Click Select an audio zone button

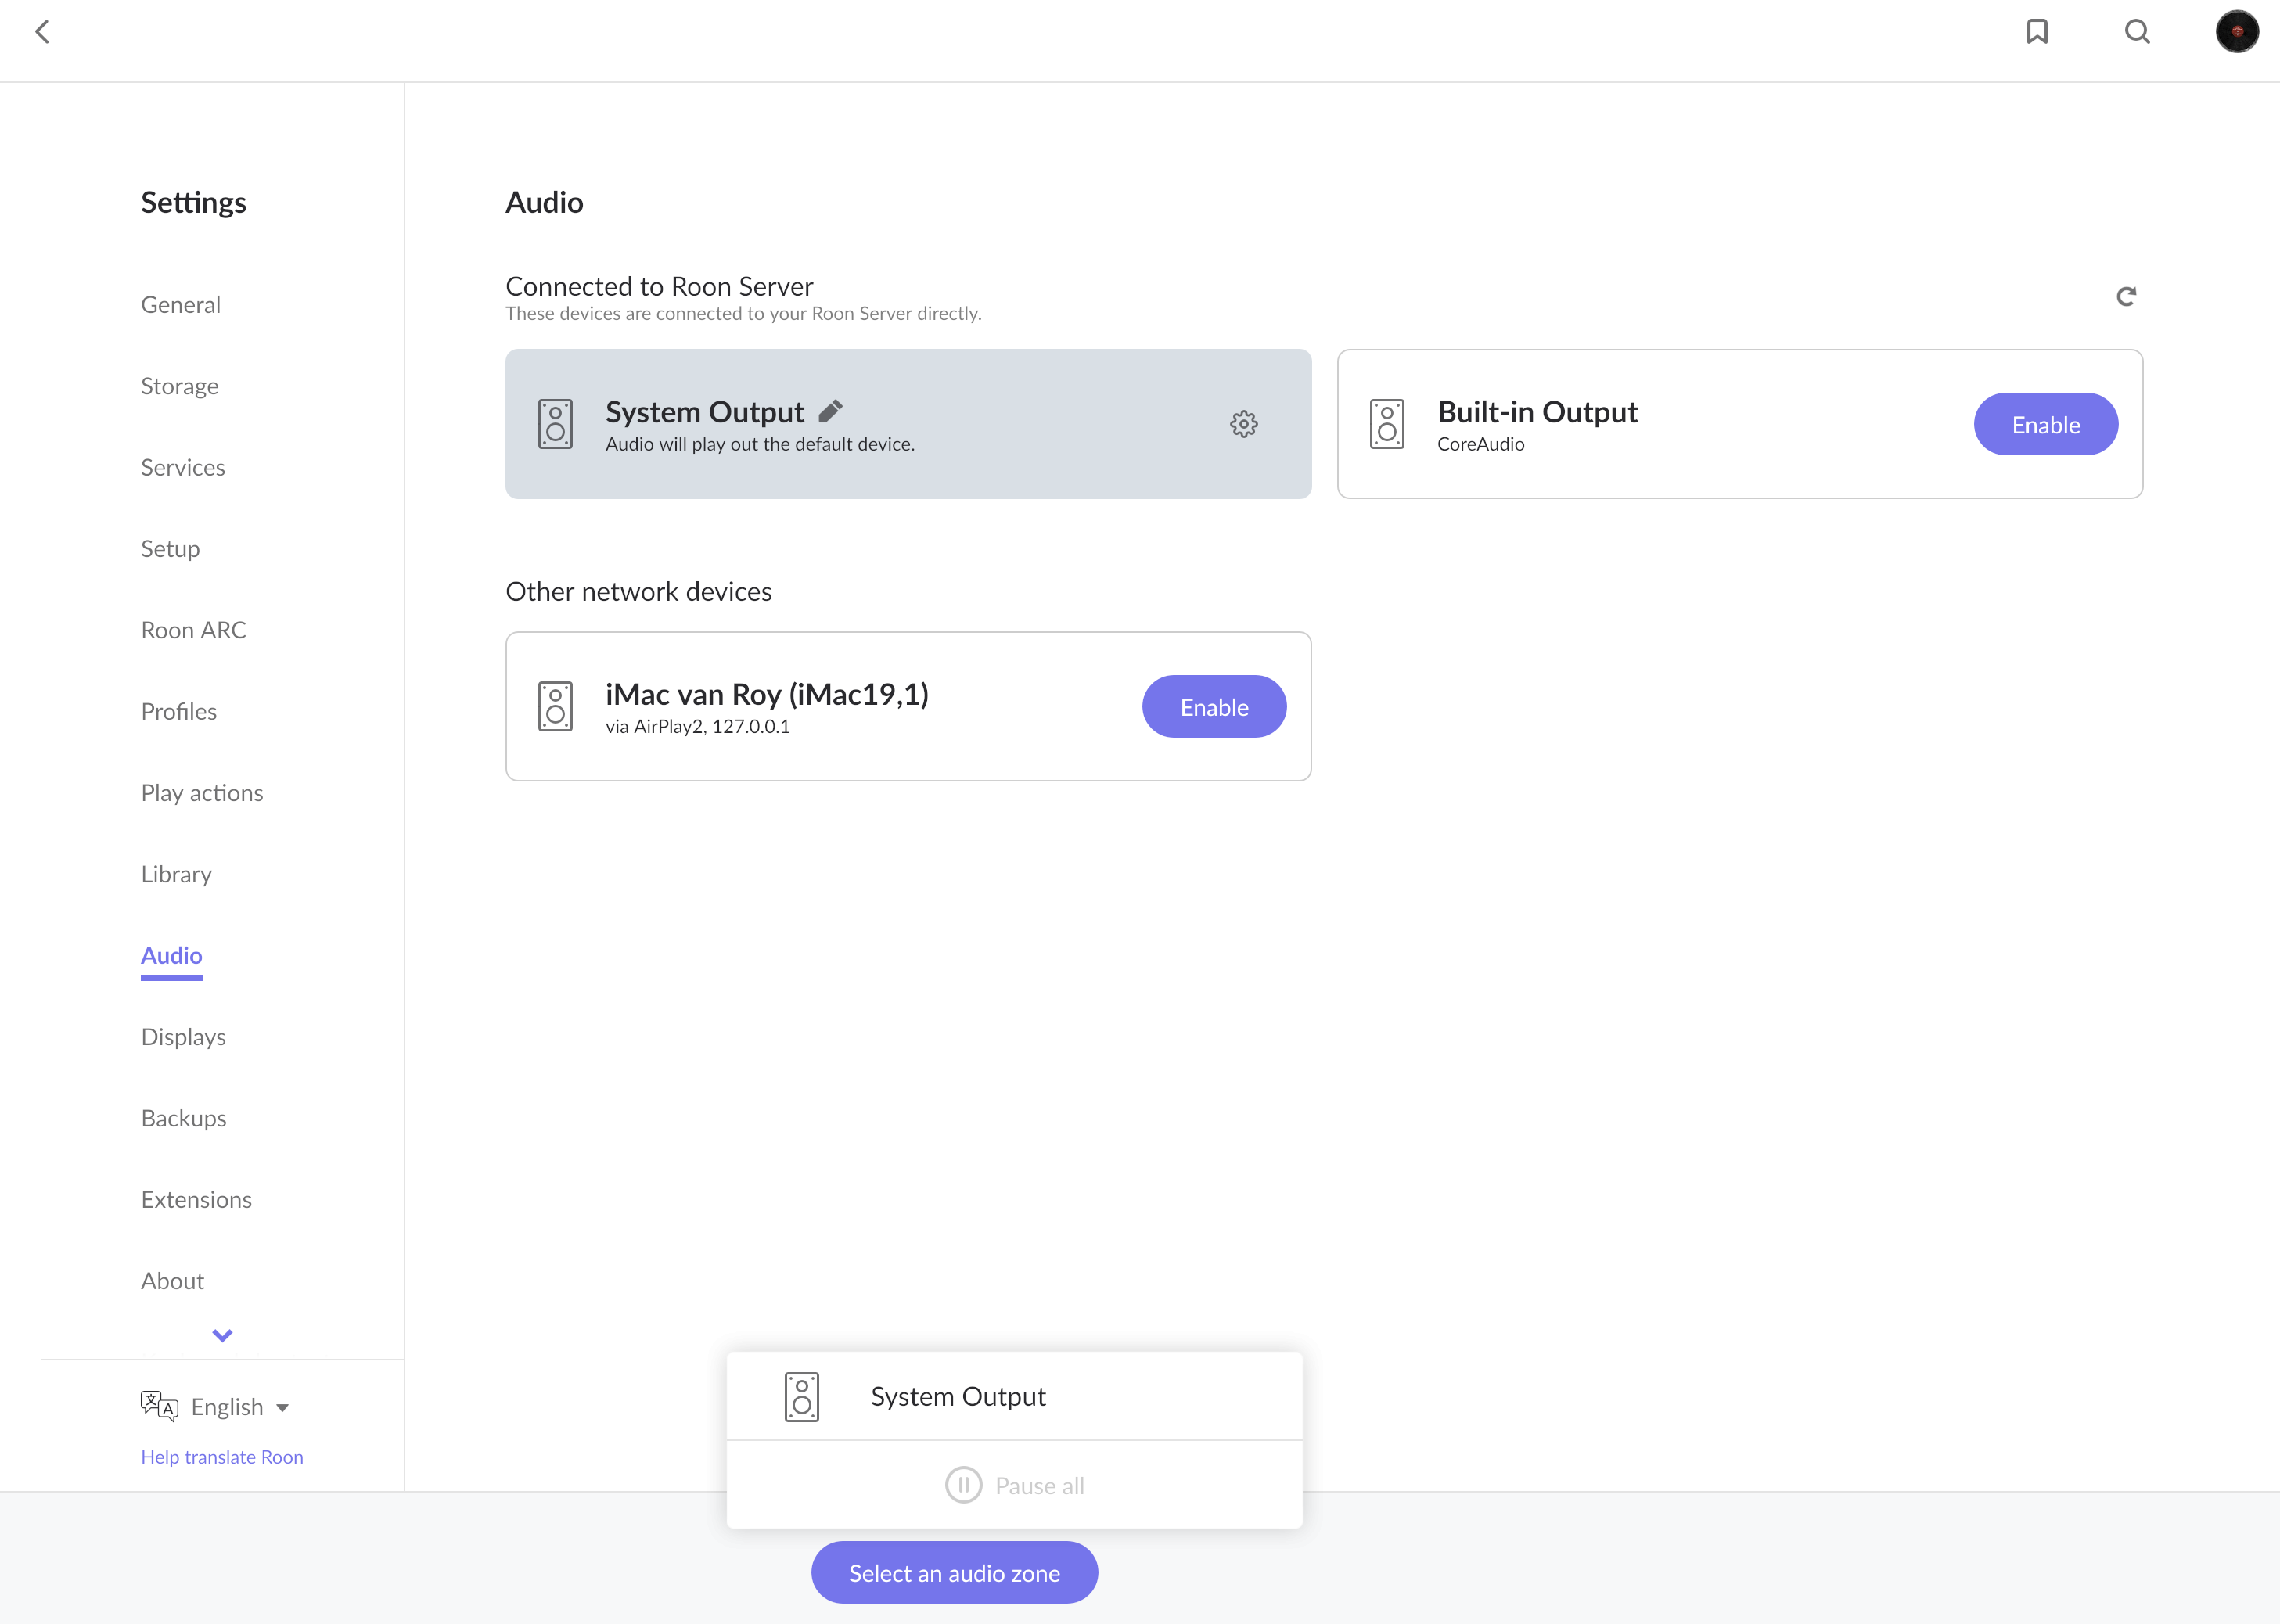click(954, 1572)
